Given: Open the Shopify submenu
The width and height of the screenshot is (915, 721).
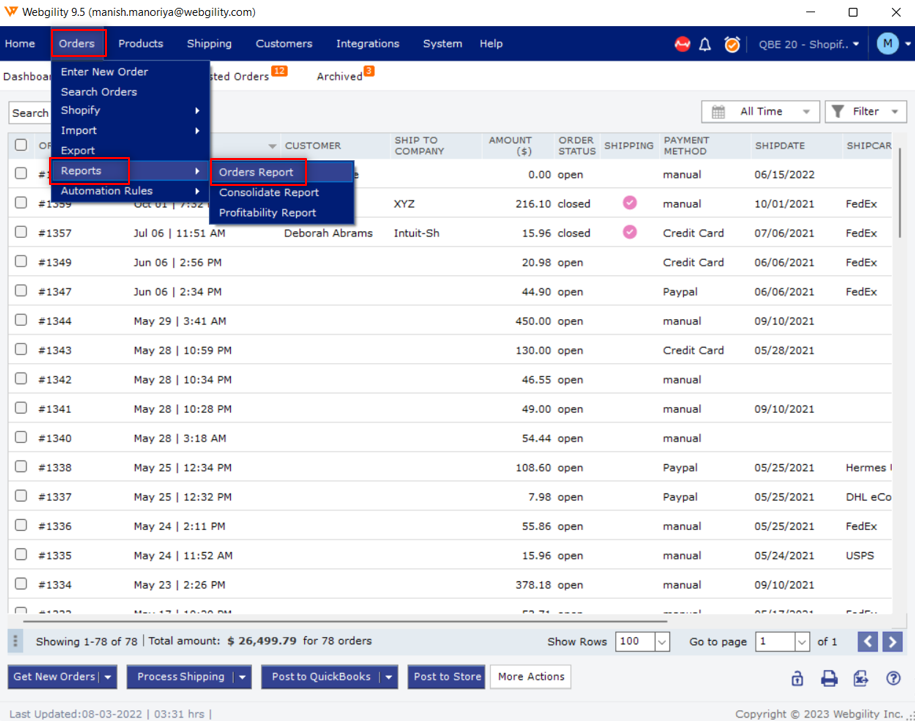Looking at the screenshot, I should (x=130, y=110).
